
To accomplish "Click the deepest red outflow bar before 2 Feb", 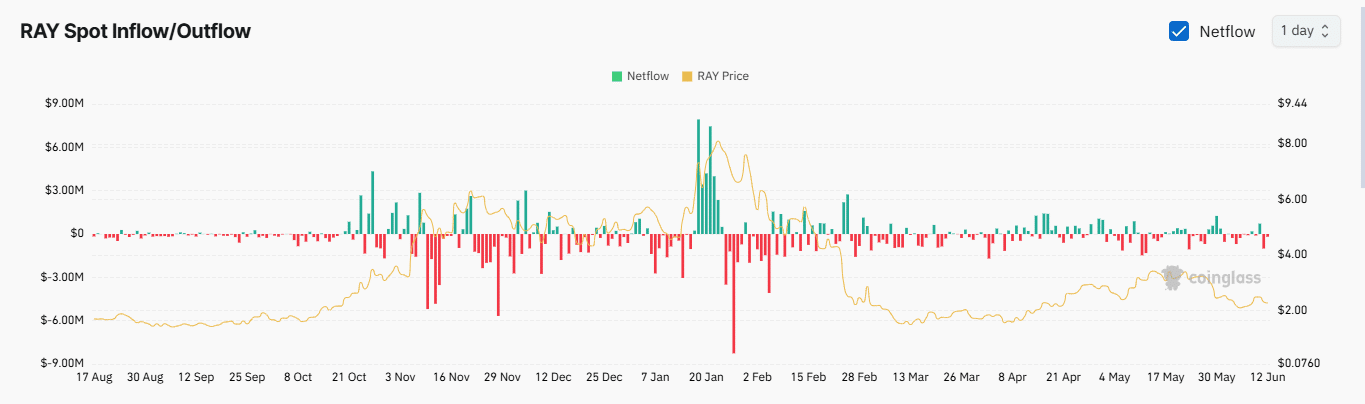I will point(733,293).
